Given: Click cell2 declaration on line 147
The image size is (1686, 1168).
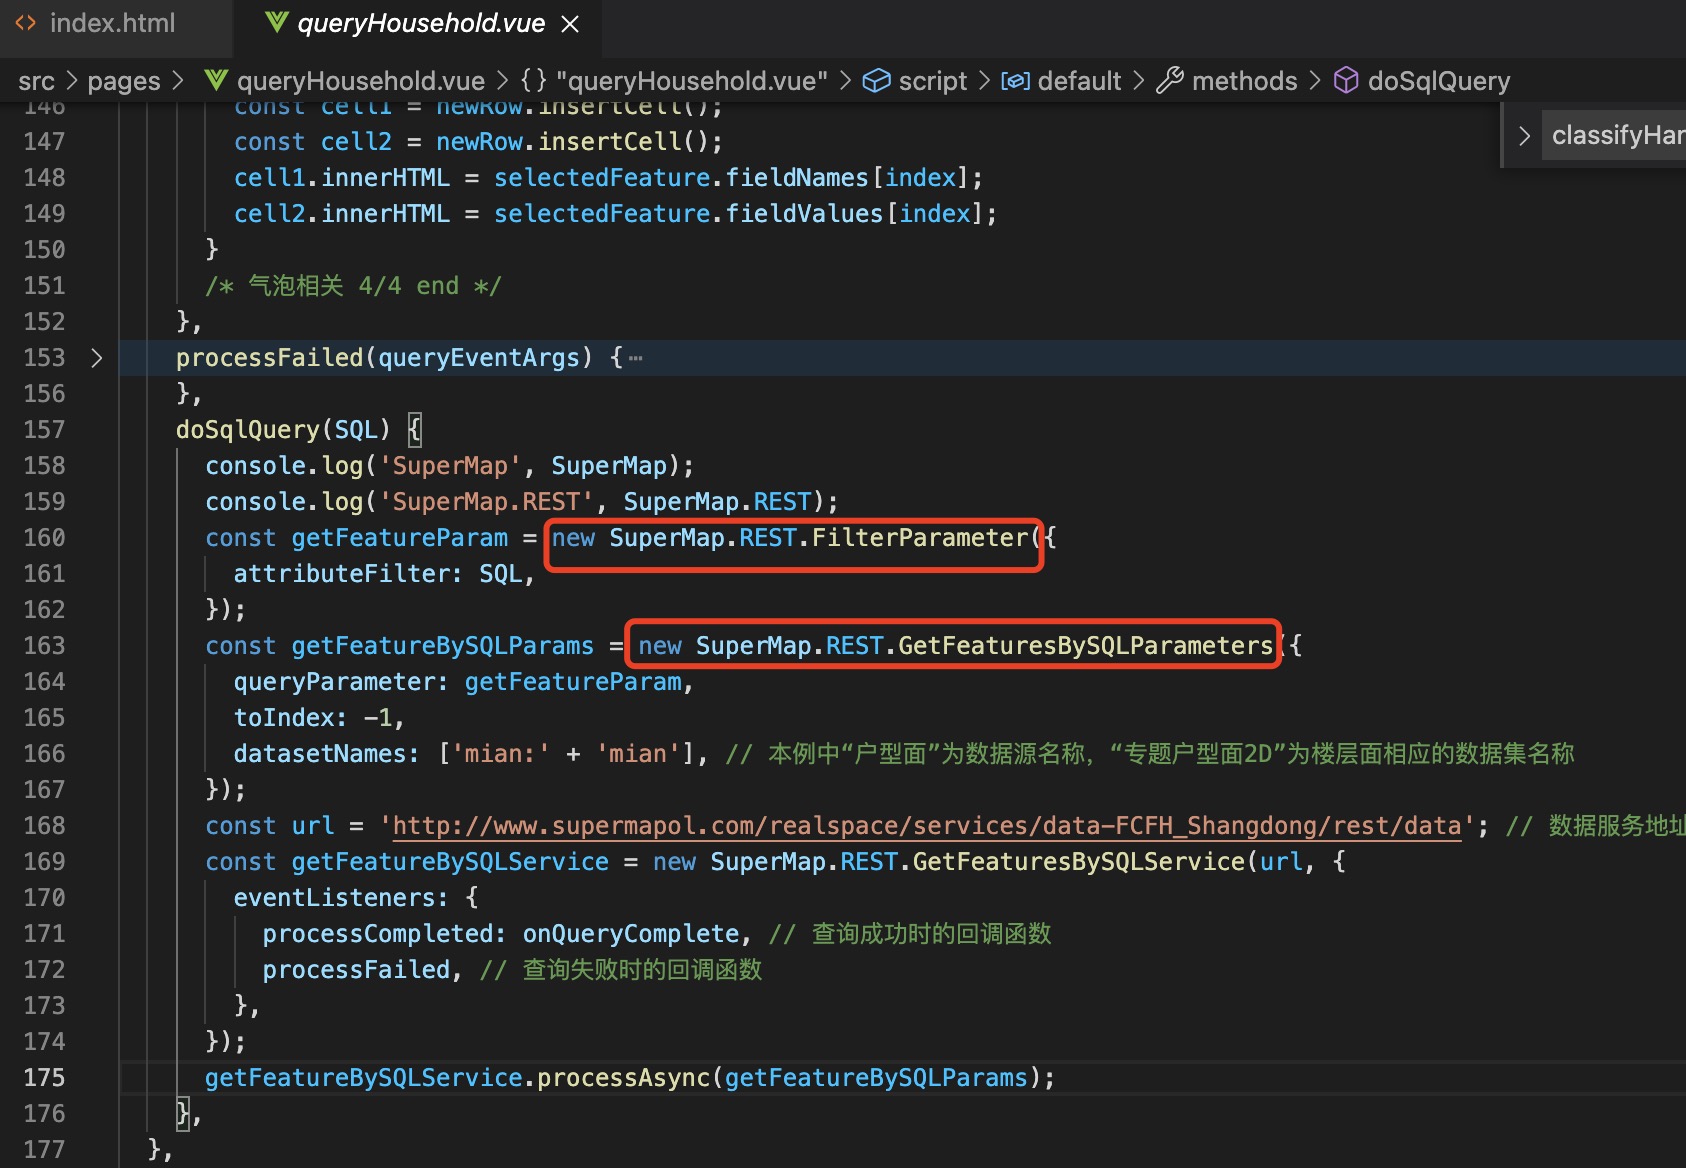Looking at the screenshot, I should pyautogui.click(x=356, y=142).
